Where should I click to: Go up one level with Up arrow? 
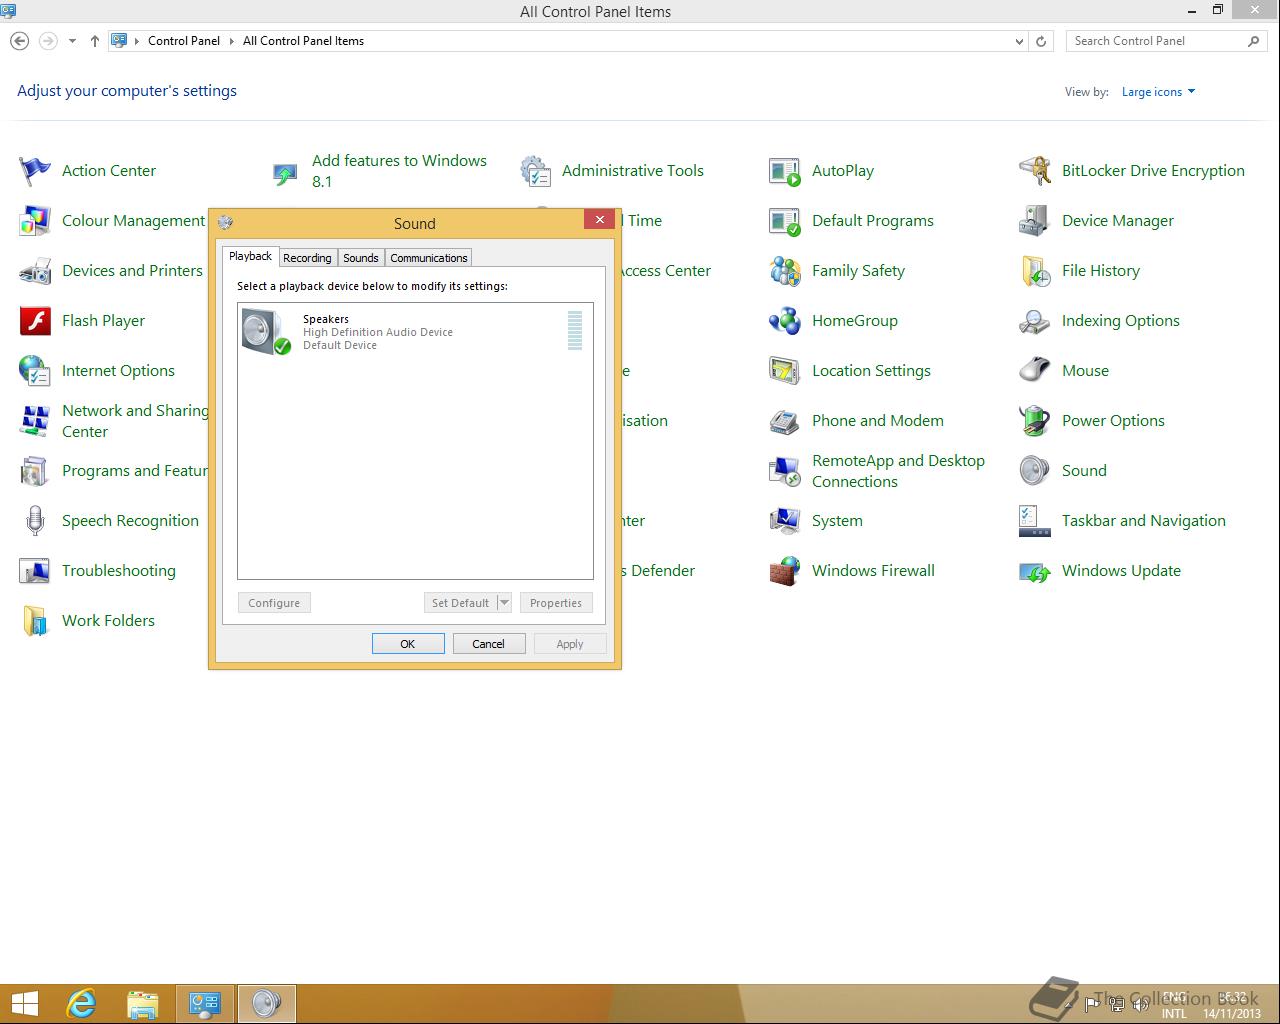pos(94,41)
